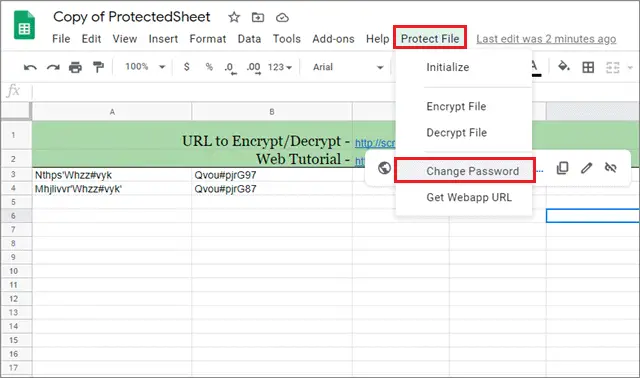This screenshot has width=640, height=378.
Task: Click the select-all corner box
Action: tap(16, 111)
